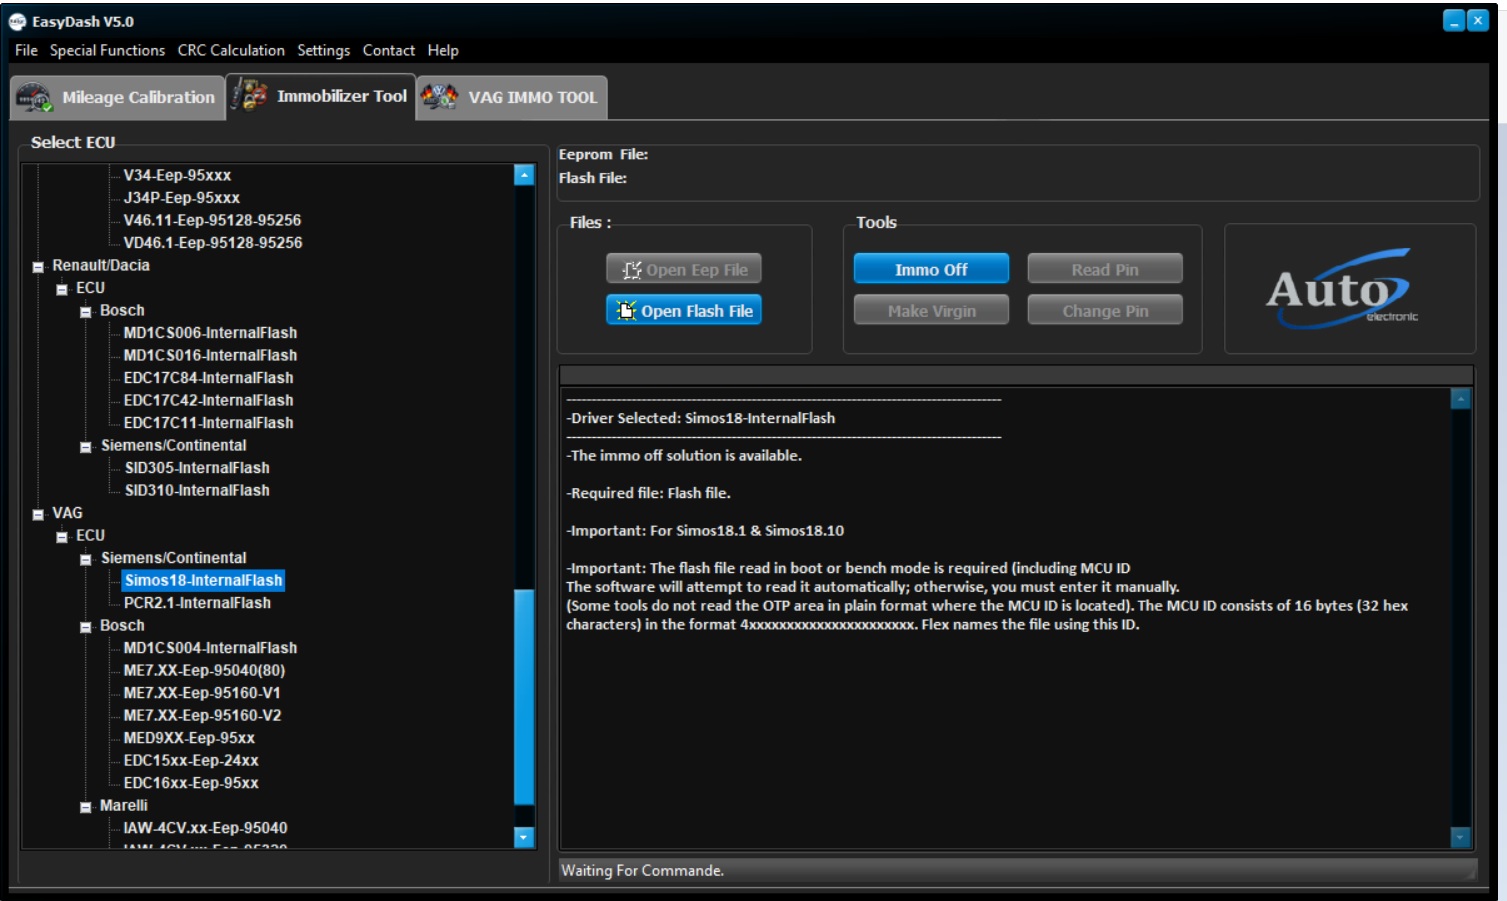Image resolution: width=1507 pixels, height=901 pixels.
Task: Switch to the VAG IMMO TOOL tab
Action: click(531, 97)
